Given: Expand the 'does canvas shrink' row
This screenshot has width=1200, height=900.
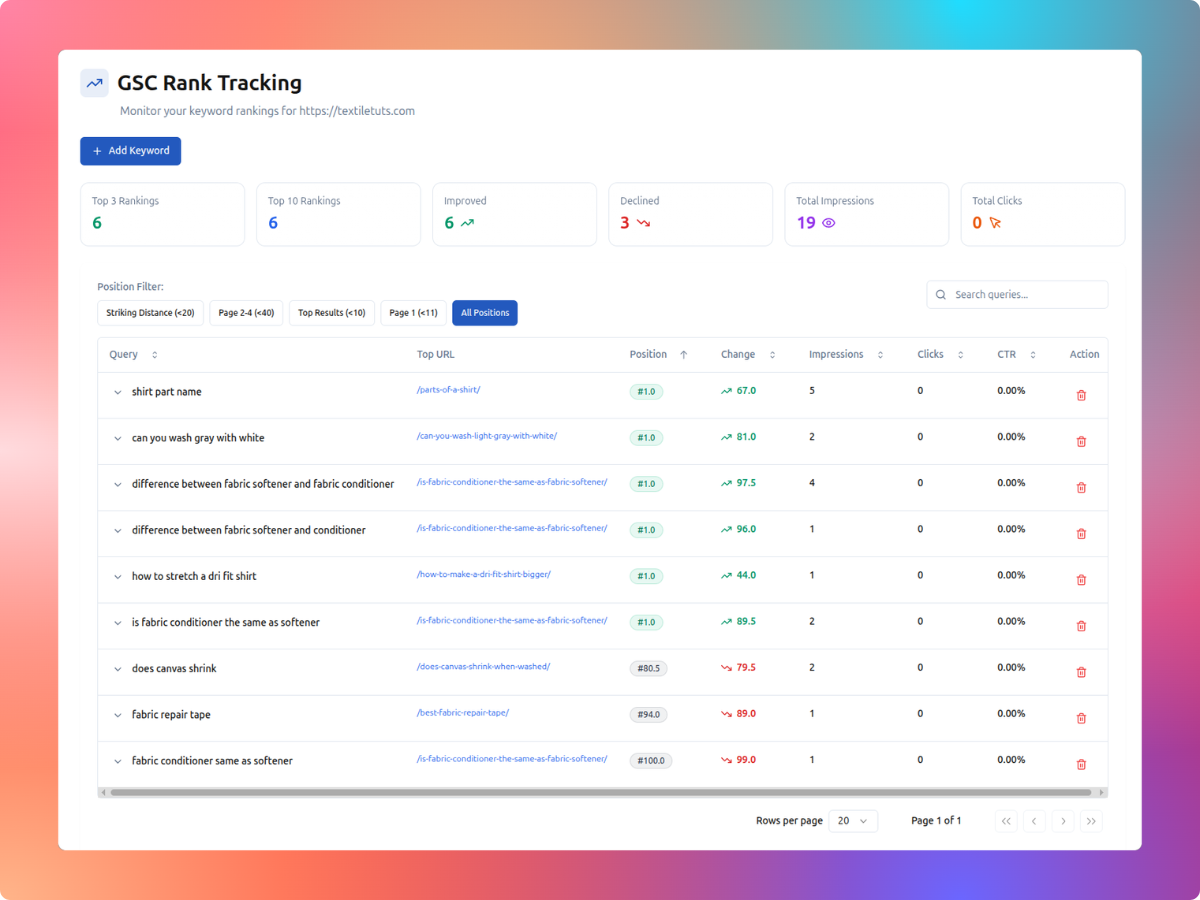Looking at the screenshot, I should click(117, 669).
